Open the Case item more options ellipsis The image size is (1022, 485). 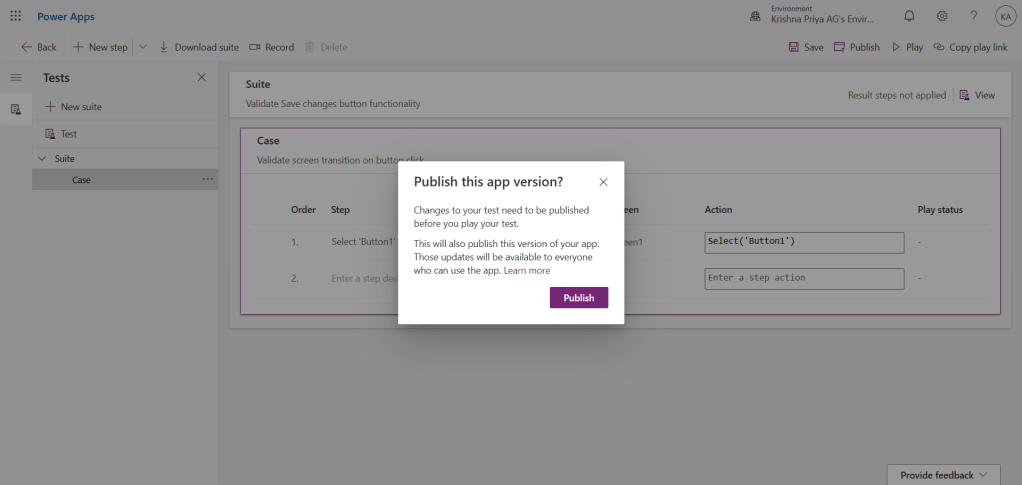tap(207, 180)
